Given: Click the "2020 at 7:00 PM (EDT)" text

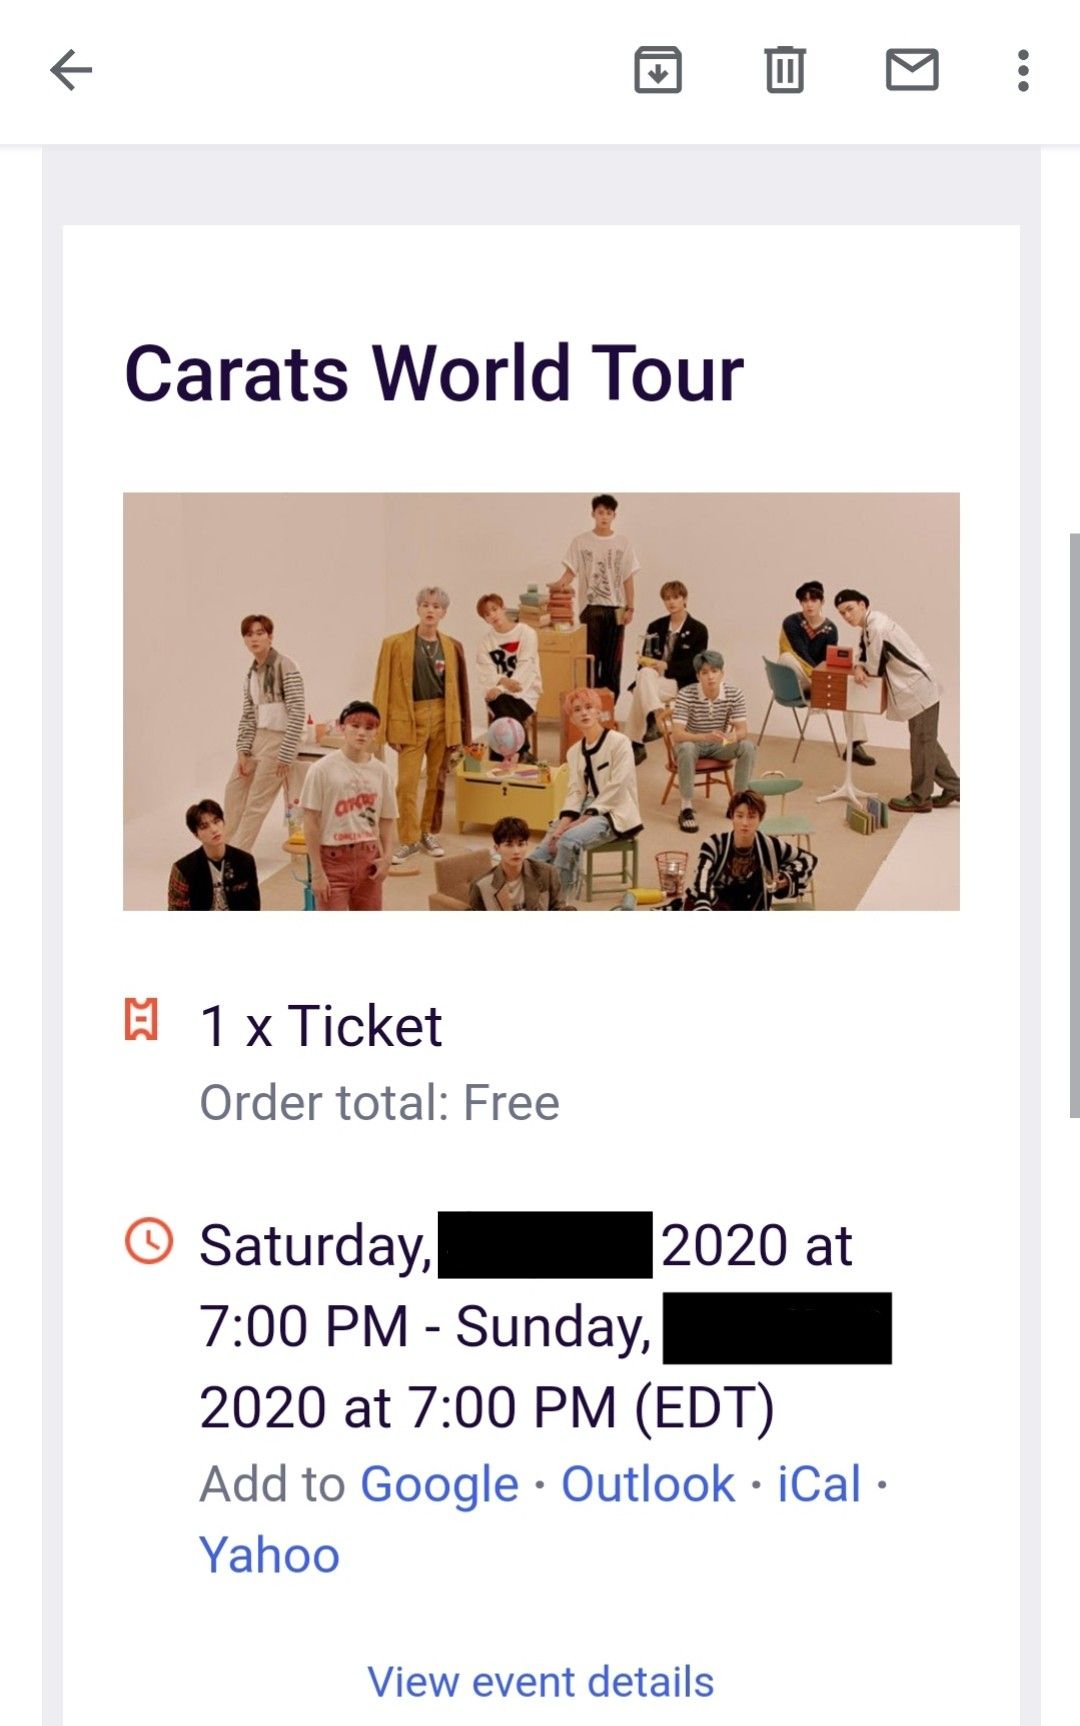Looking at the screenshot, I should click(x=487, y=1408).
